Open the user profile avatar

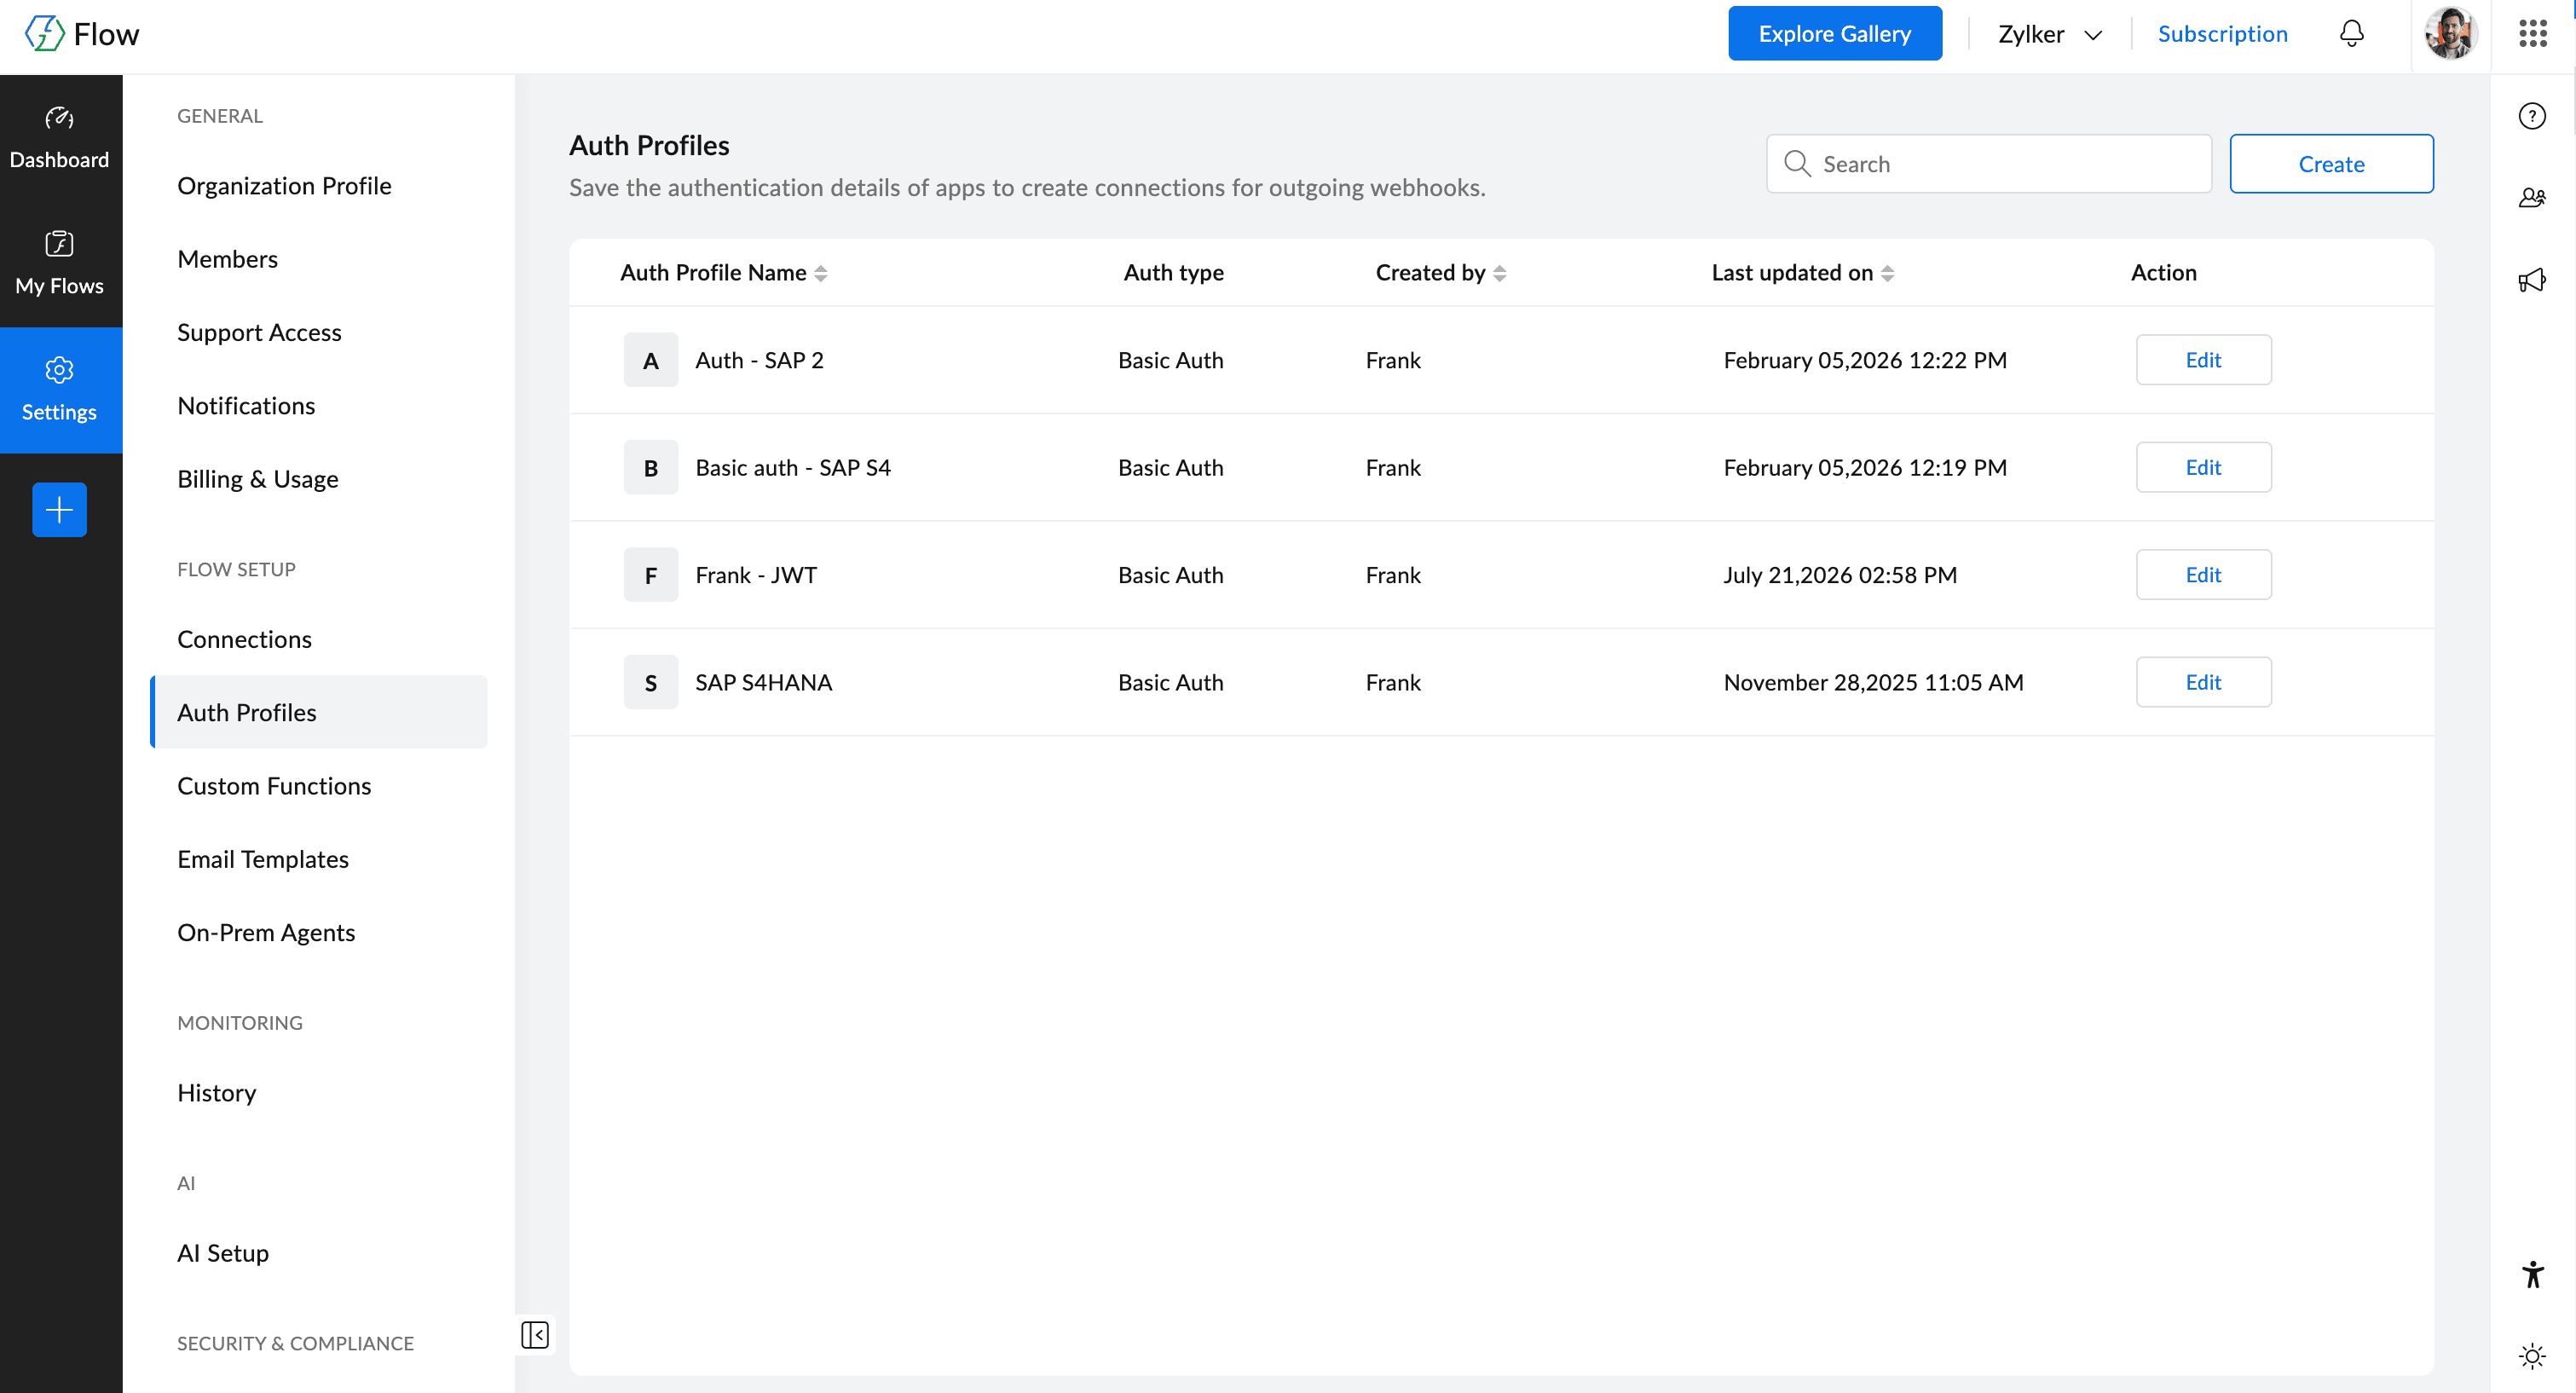click(2450, 34)
